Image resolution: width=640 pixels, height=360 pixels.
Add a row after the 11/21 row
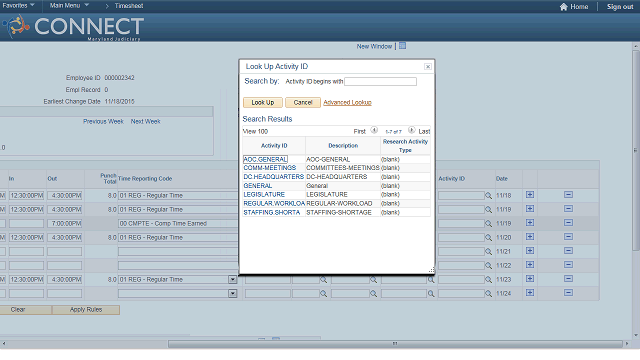[x=530, y=251]
